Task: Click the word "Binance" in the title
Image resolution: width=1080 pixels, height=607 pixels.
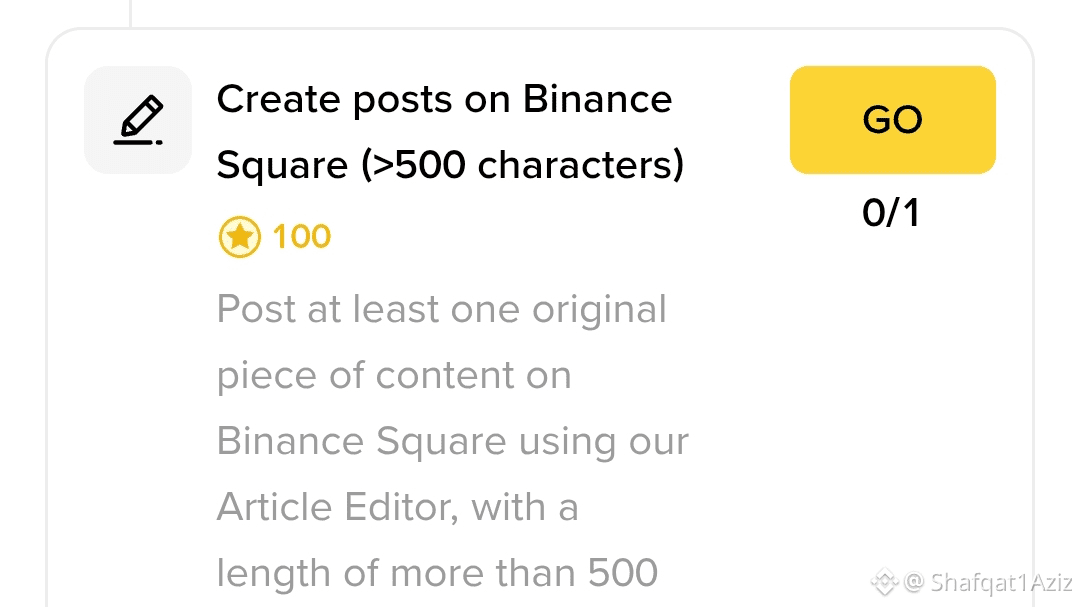Action: (597, 99)
